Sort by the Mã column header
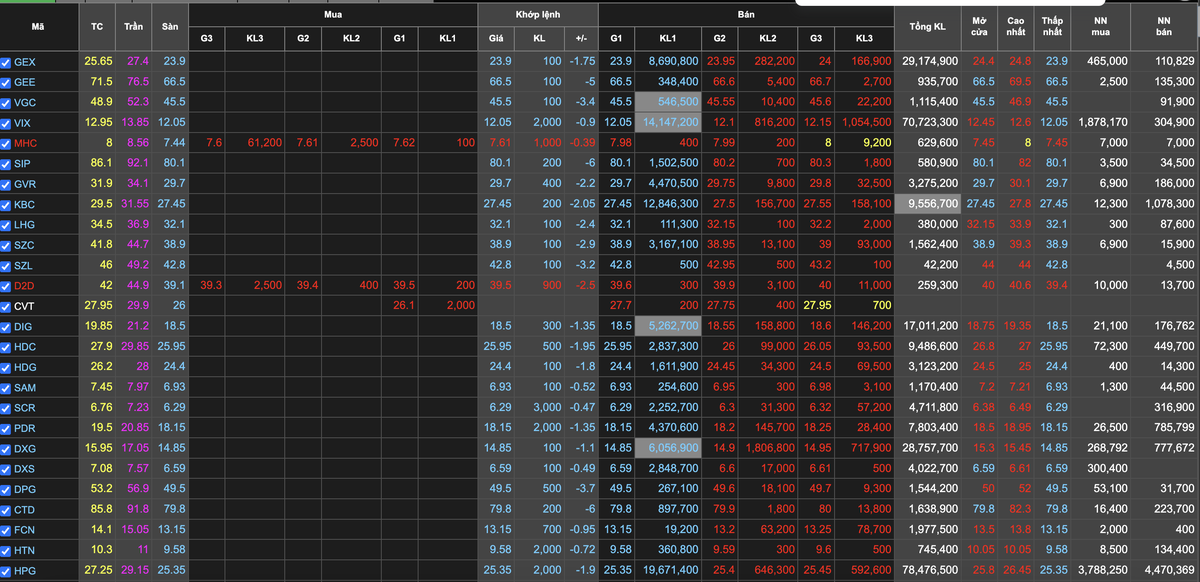Image resolution: width=1200 pixels, height=582 pixels. click(38, 26)
